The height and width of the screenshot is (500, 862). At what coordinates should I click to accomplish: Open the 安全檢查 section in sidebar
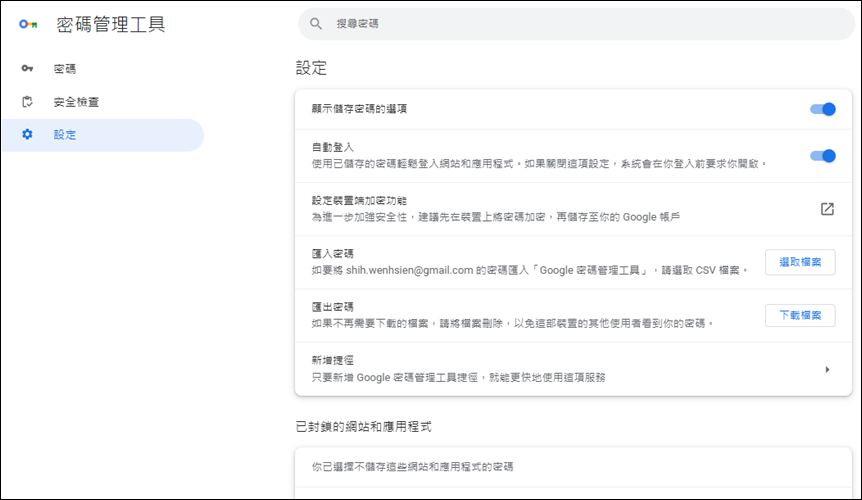tap(103, 102)
